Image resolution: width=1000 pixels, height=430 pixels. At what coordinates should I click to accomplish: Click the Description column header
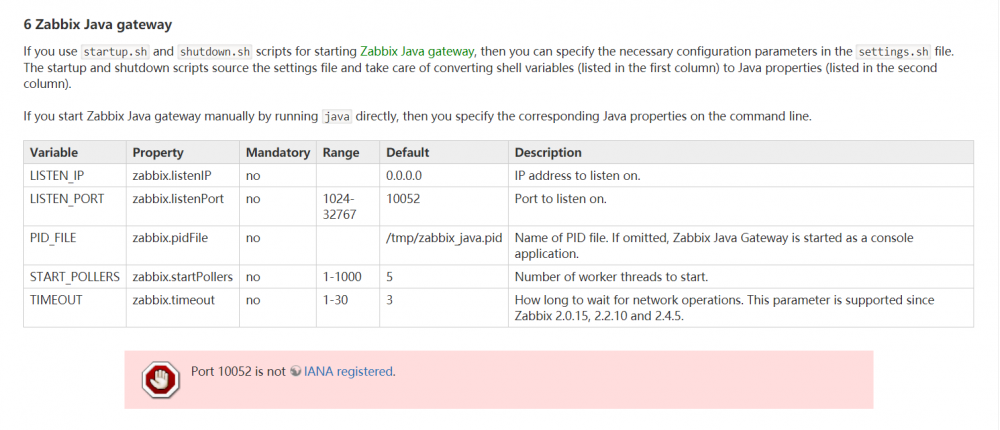tap(548, 153)
